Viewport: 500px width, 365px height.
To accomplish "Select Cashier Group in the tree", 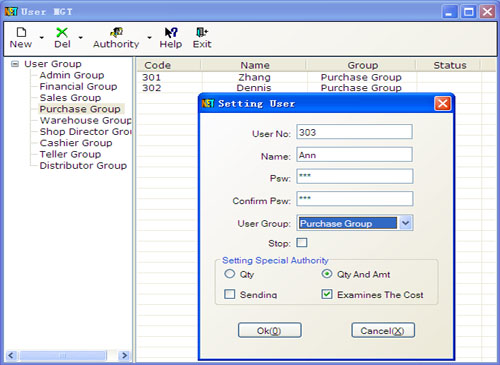I will pyautogui.click(x=76, y=143).
